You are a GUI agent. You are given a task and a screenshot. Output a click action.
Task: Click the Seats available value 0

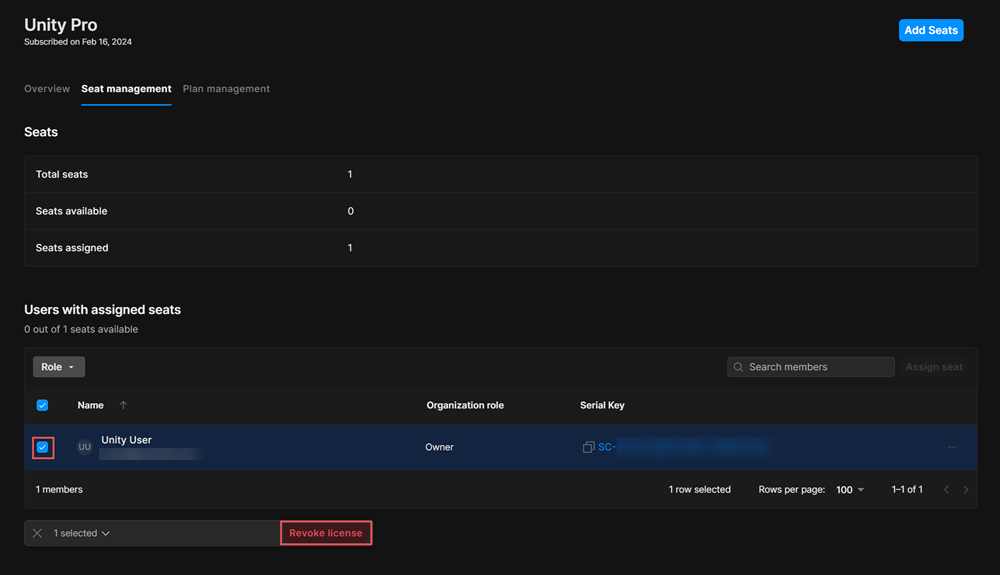350,211
